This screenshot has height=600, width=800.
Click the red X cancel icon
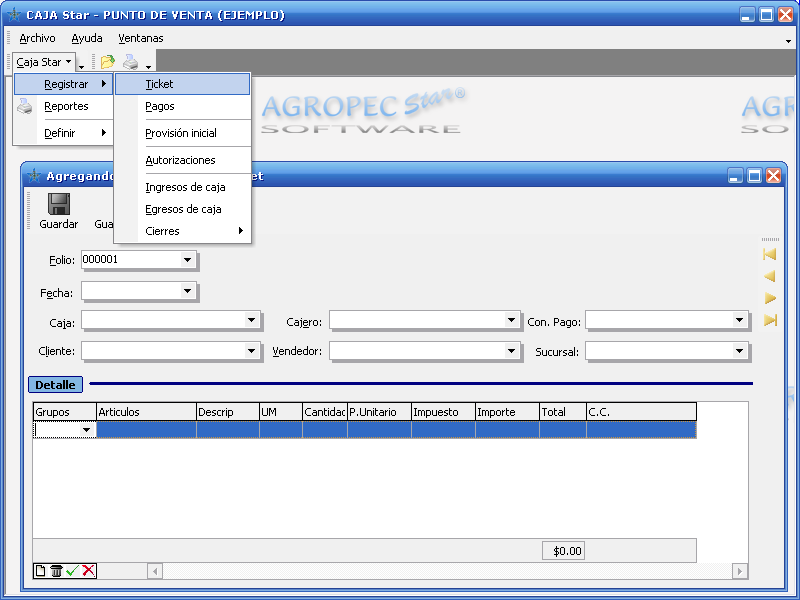88,570
